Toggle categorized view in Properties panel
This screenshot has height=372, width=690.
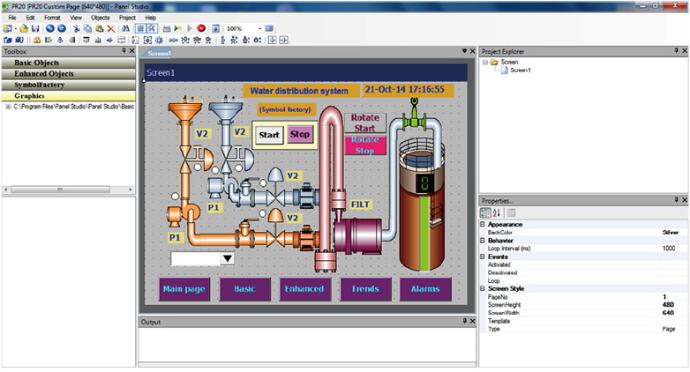pos(485,213)
